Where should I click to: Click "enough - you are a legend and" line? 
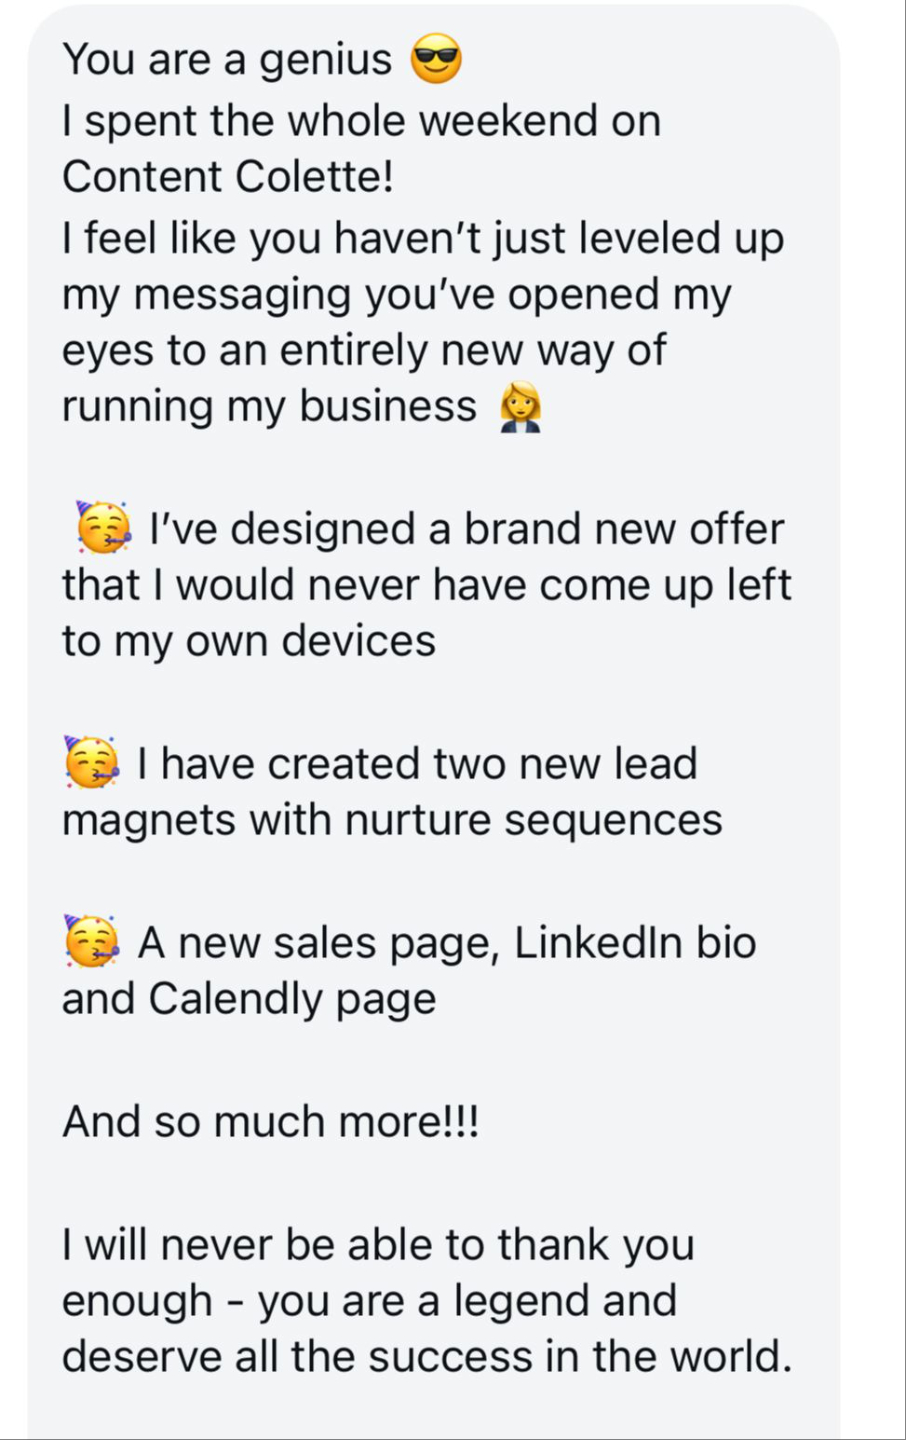369,1301
